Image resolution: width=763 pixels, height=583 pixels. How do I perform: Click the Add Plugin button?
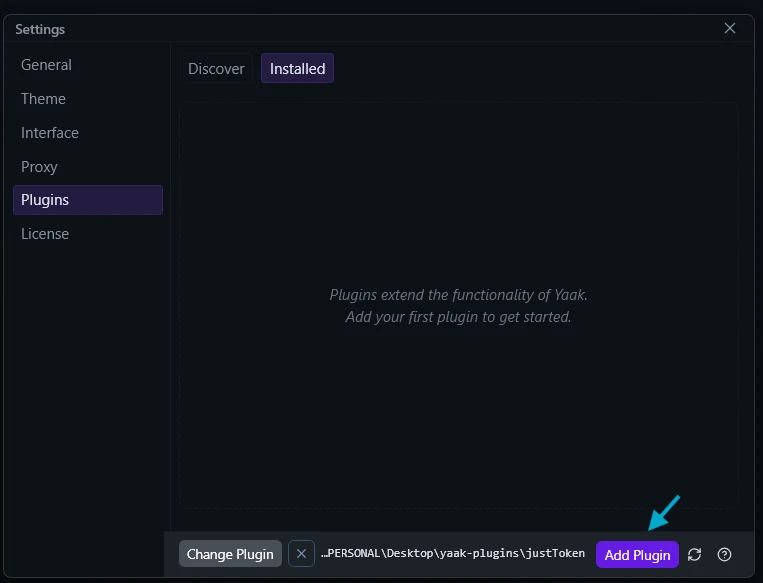pyautogui.click(x=637, y=555)
